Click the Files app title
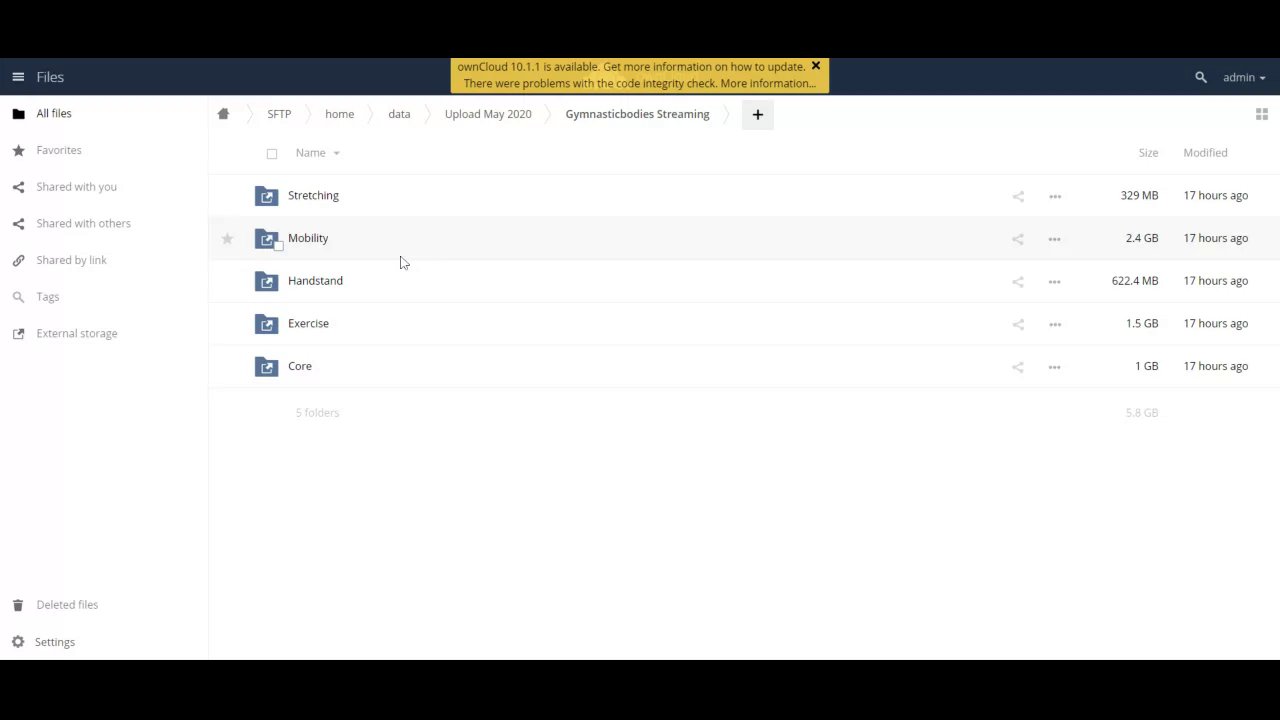The image size is (1280, 720). [x=50, y=77]
